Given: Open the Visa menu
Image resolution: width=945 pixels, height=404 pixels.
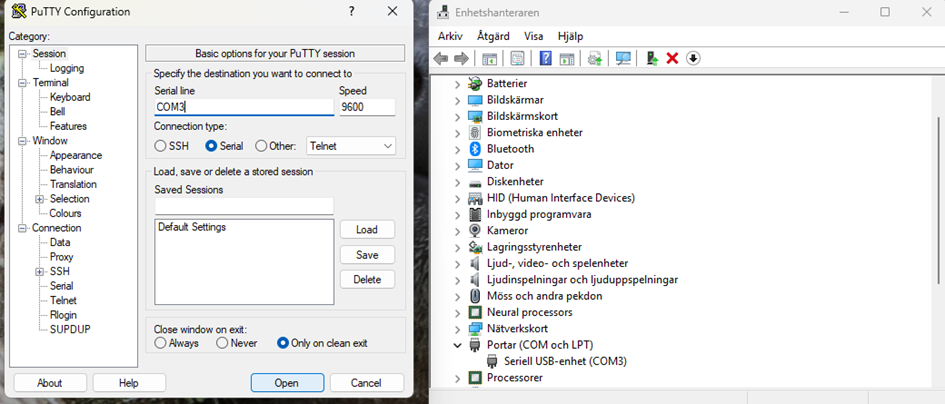Looking at the screenshot, I should 533,36.
